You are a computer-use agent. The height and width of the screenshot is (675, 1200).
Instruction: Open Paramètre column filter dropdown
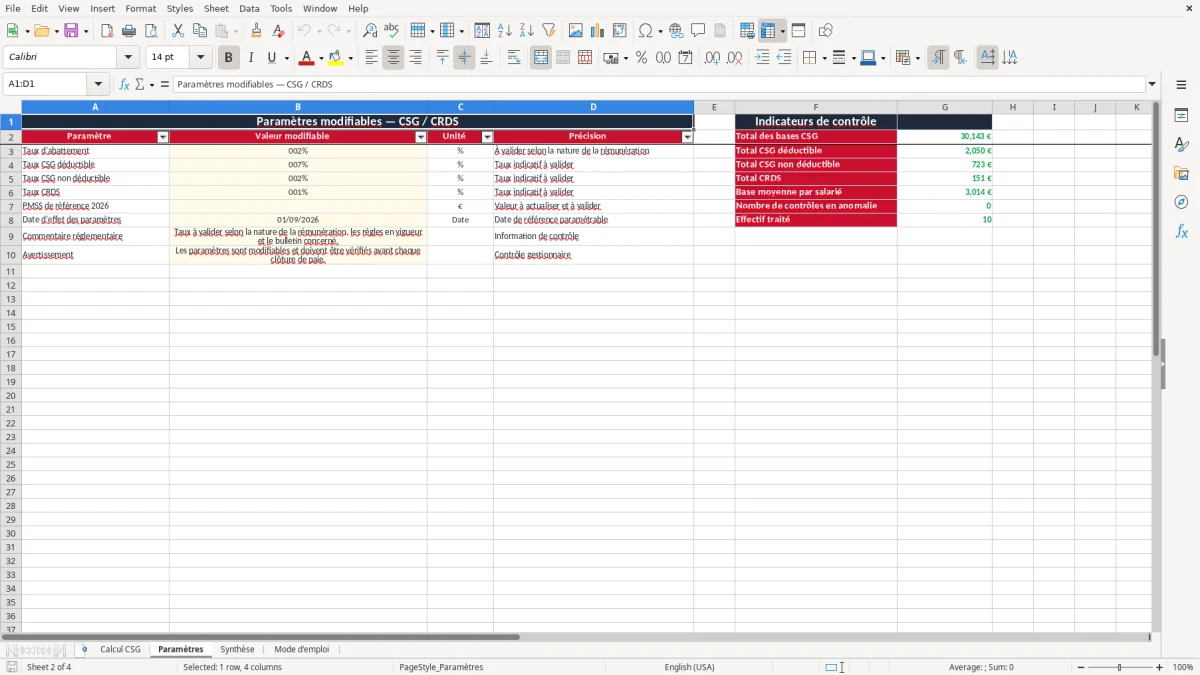tap(163, 137)
